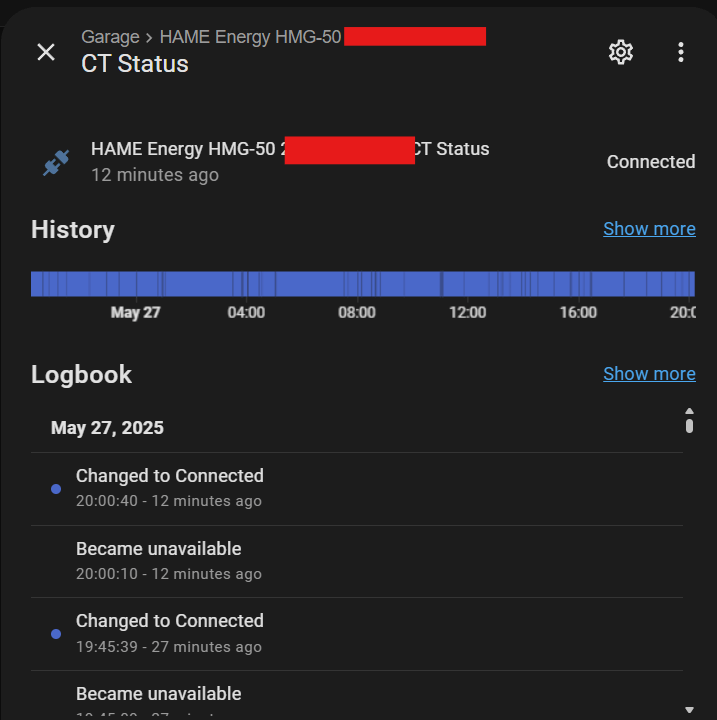Click the blue dot beside 20:00:40 entry

(56, 489)
